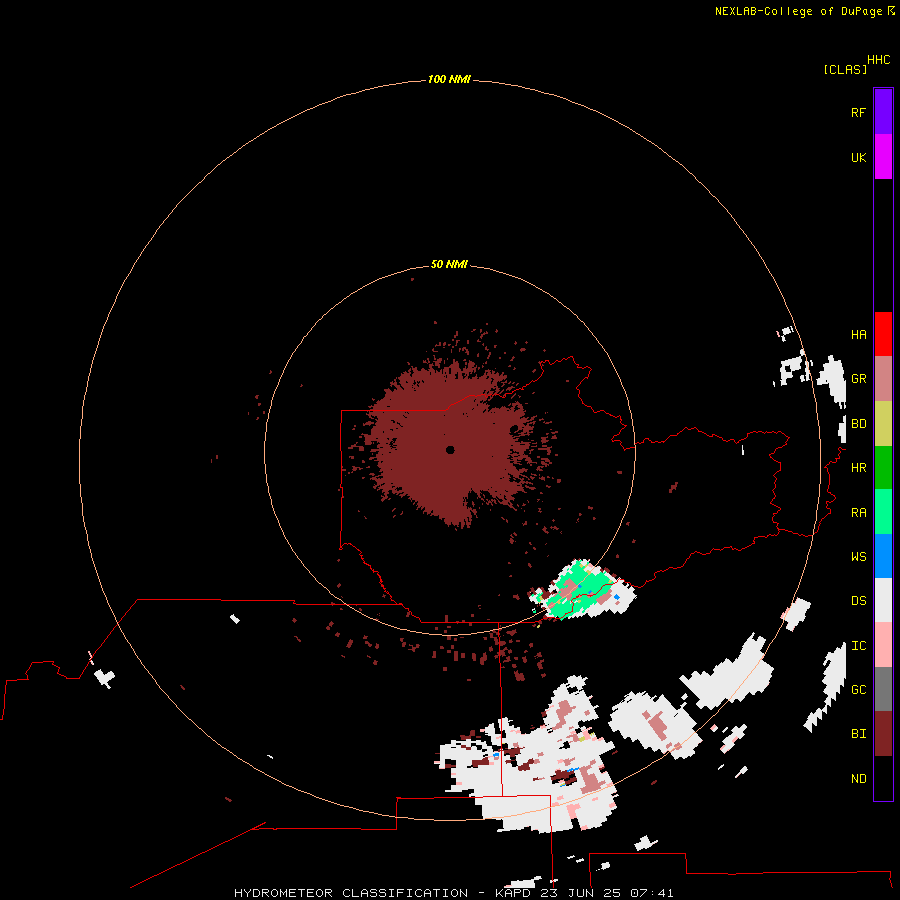Viewport: 900px width, 900px height.
Task: Click the BI dark red legend swatch
Action: tap(883, 734)
